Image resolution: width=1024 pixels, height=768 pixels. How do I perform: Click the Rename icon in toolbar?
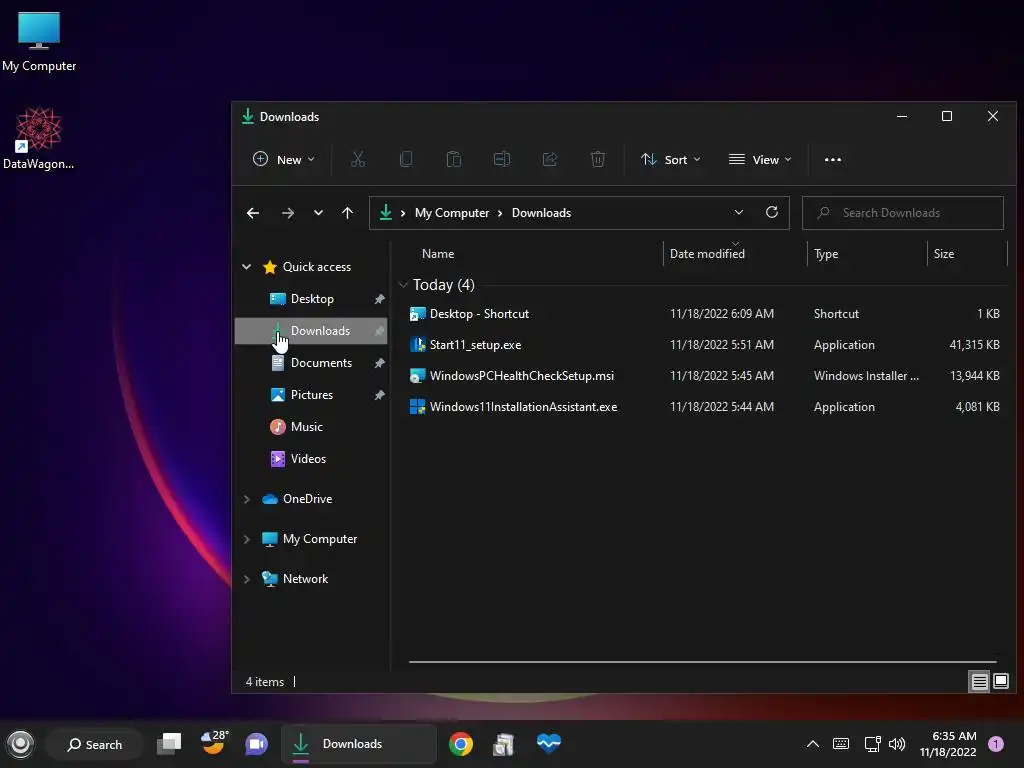click(502, 159)
